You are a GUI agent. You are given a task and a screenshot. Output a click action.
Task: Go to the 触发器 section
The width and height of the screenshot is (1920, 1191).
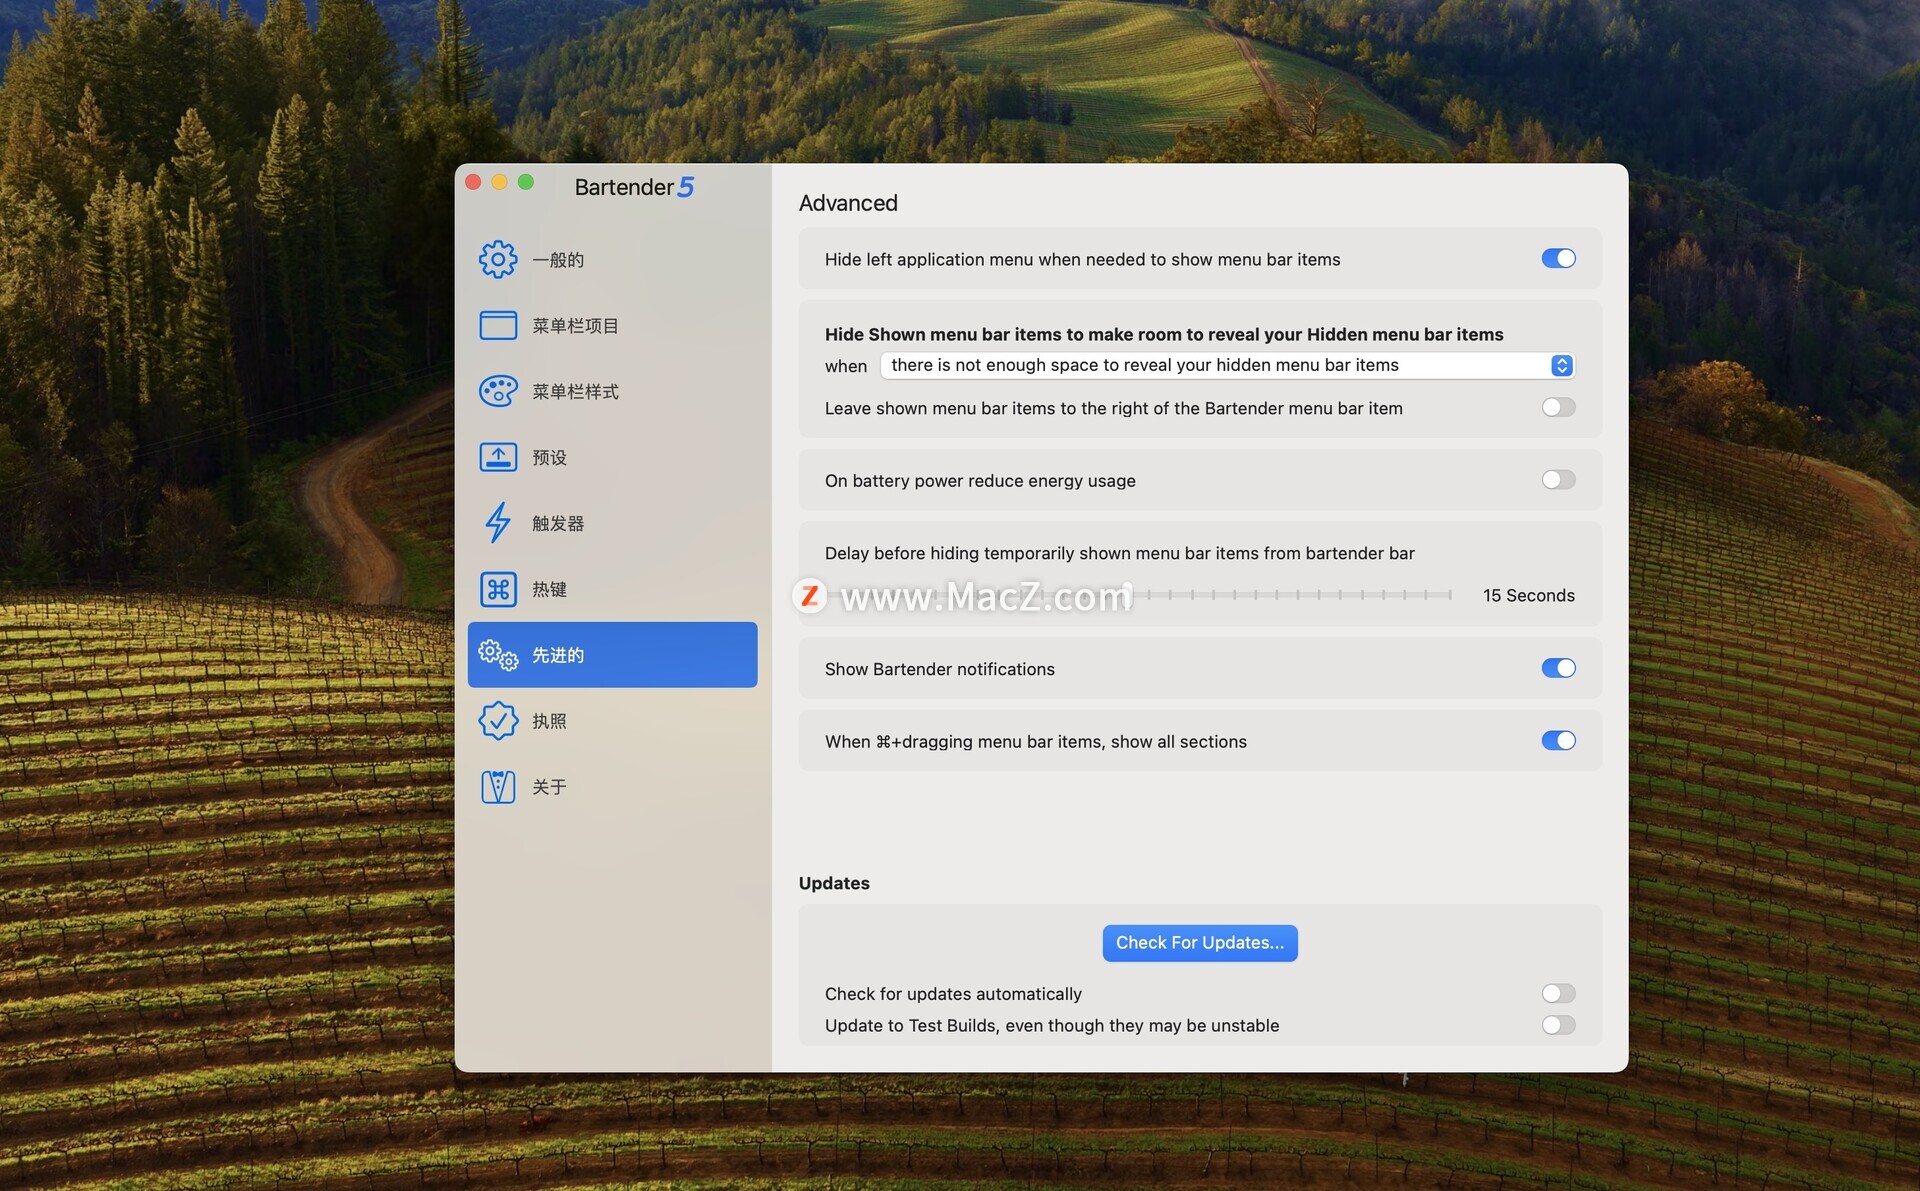(x=612, y=524)
